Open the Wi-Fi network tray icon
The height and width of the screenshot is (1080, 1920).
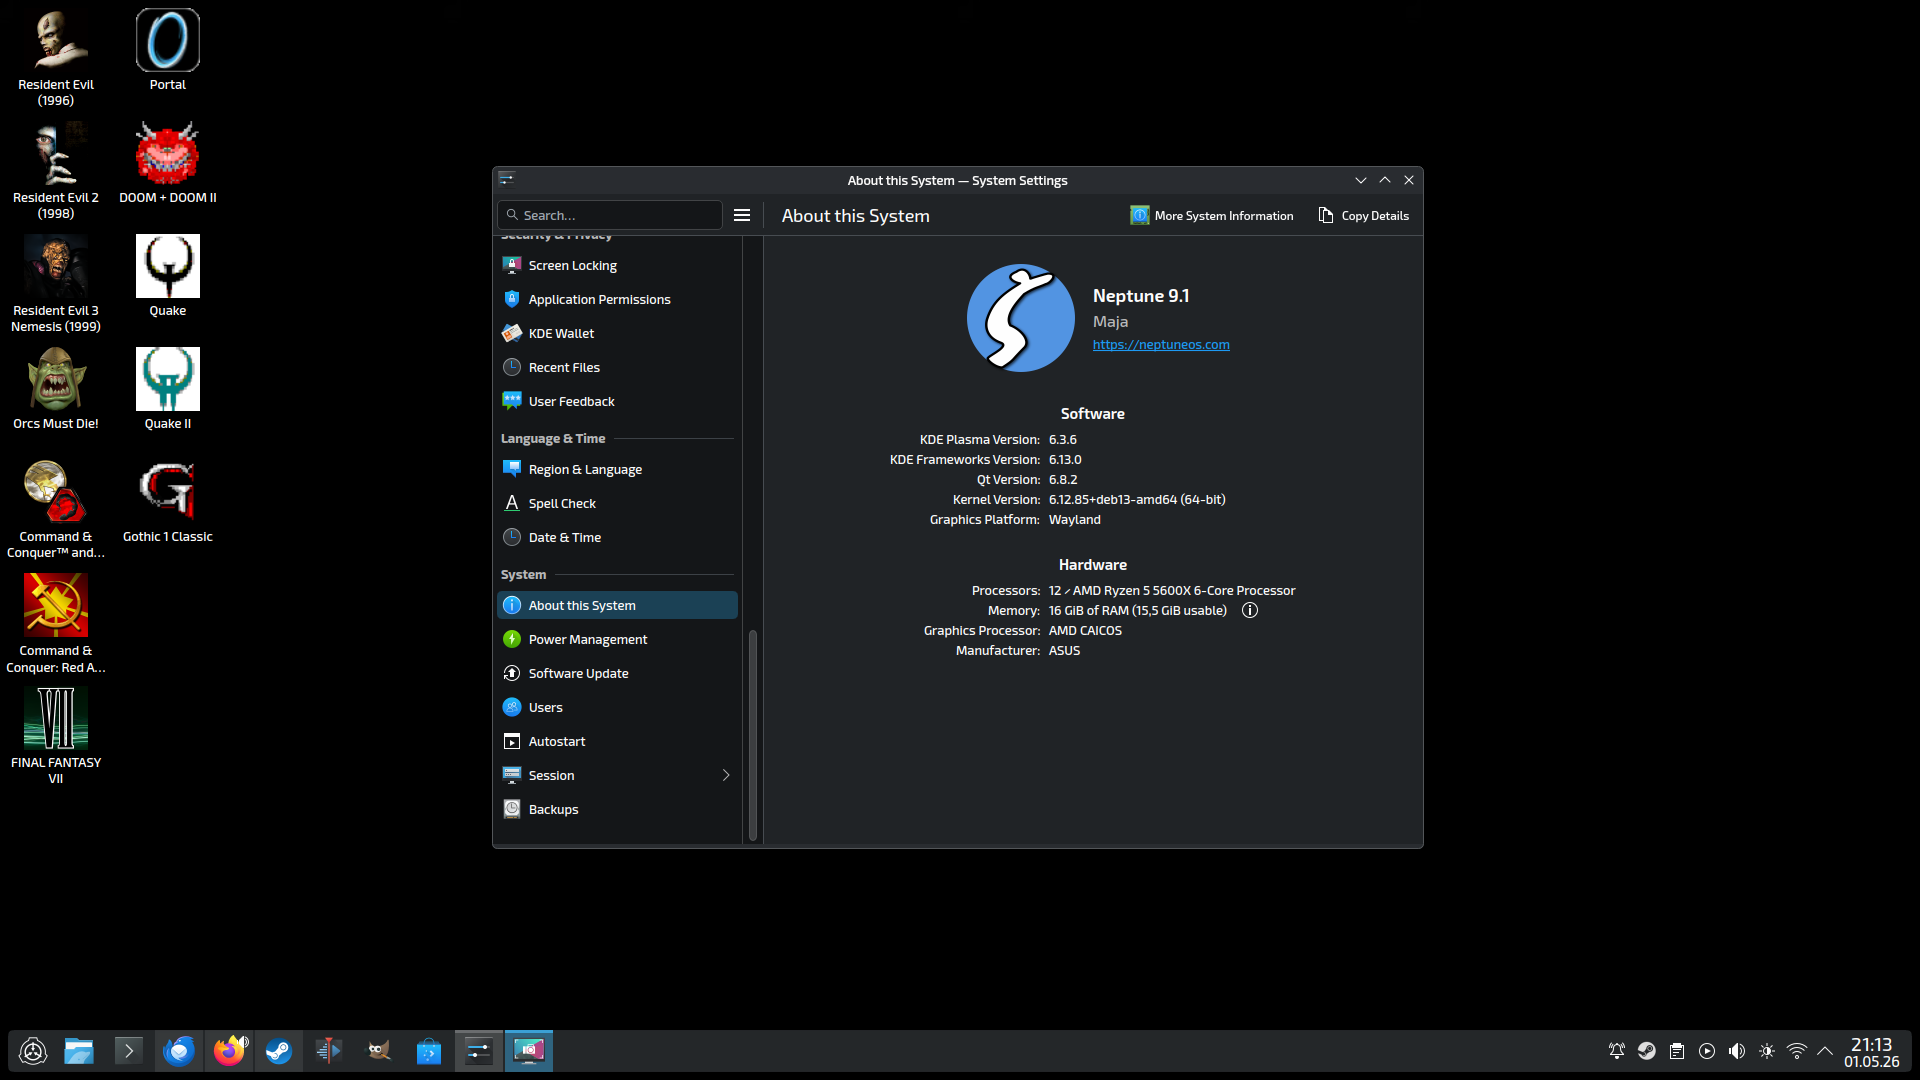click(1797, 1051)
